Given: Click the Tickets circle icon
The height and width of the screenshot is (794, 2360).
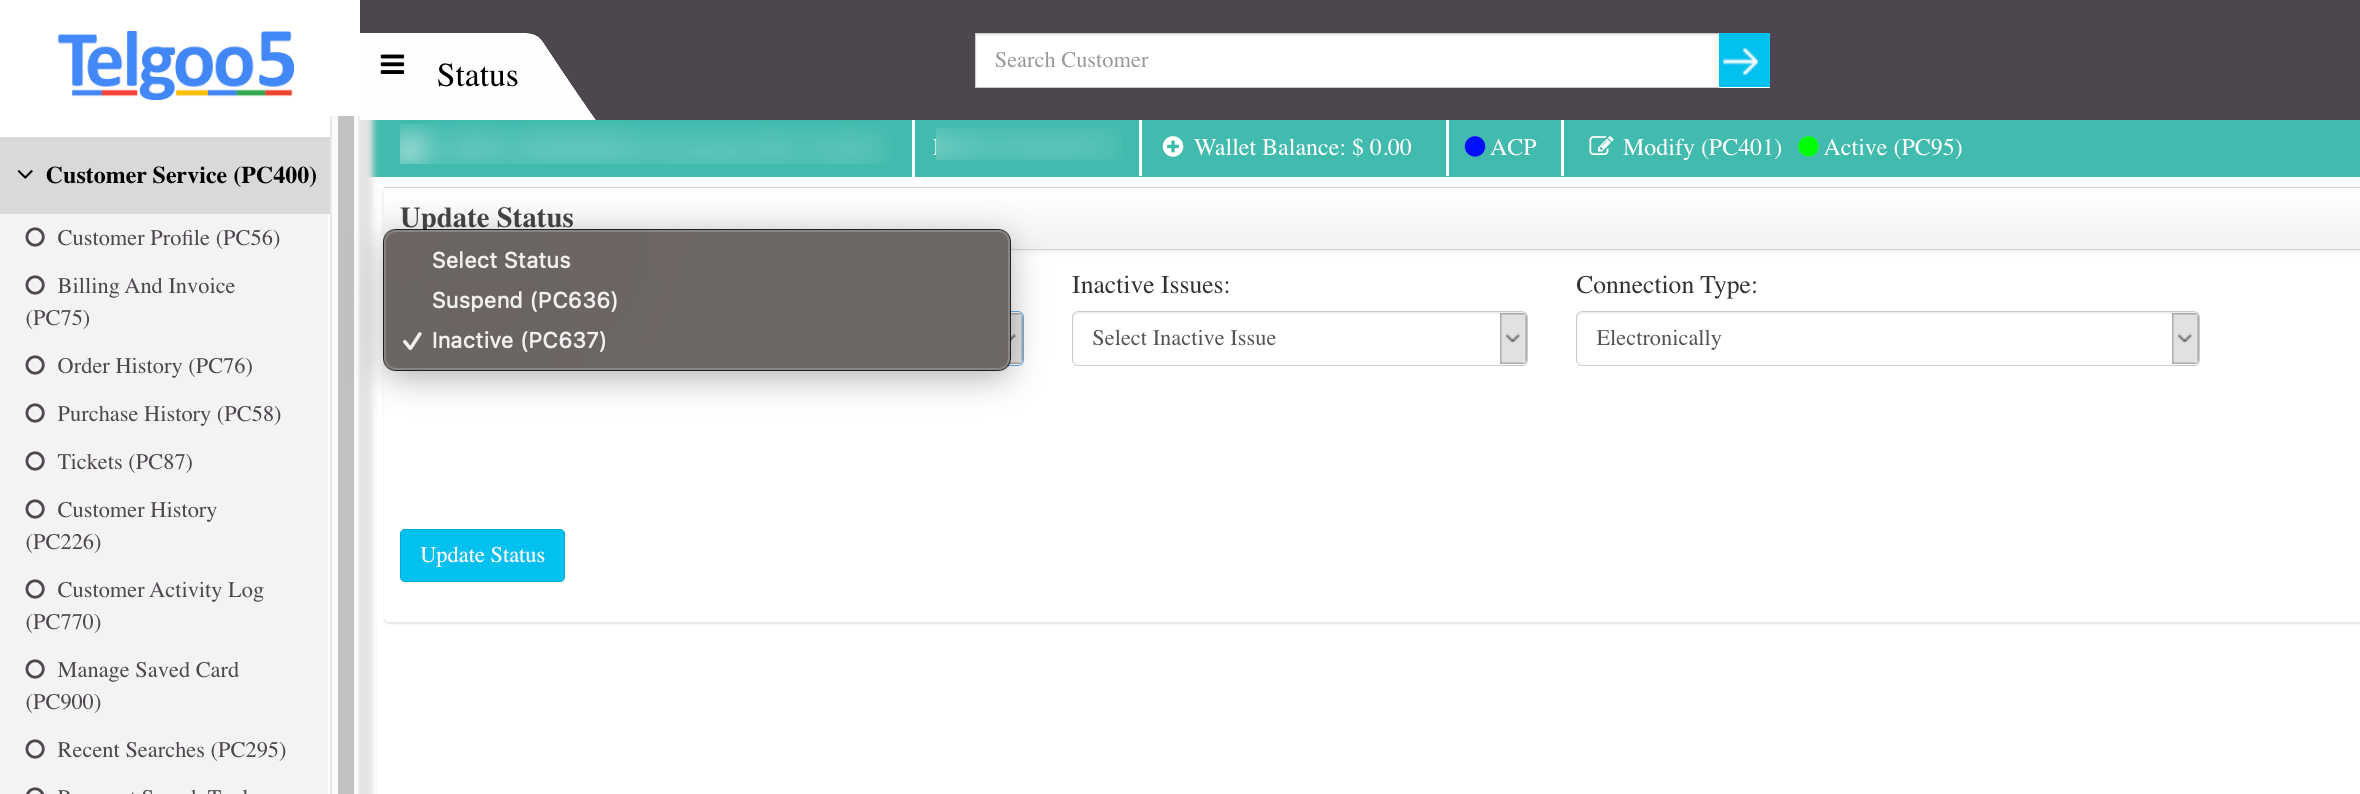Looking at the screenshot, I should click(36, 461).
